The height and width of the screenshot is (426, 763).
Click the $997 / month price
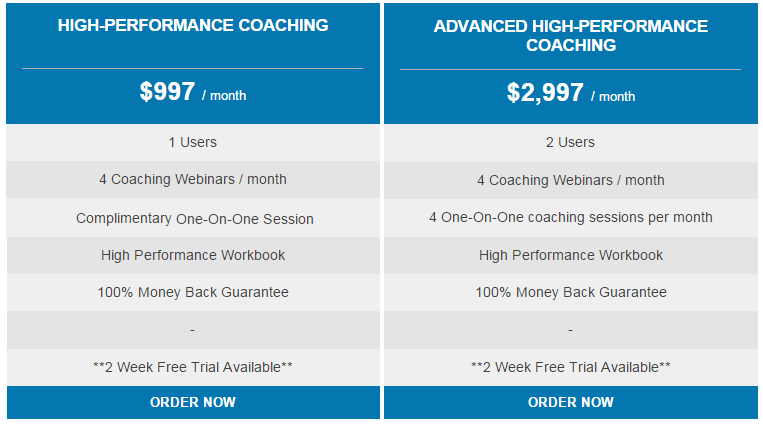tap(193, 93)
